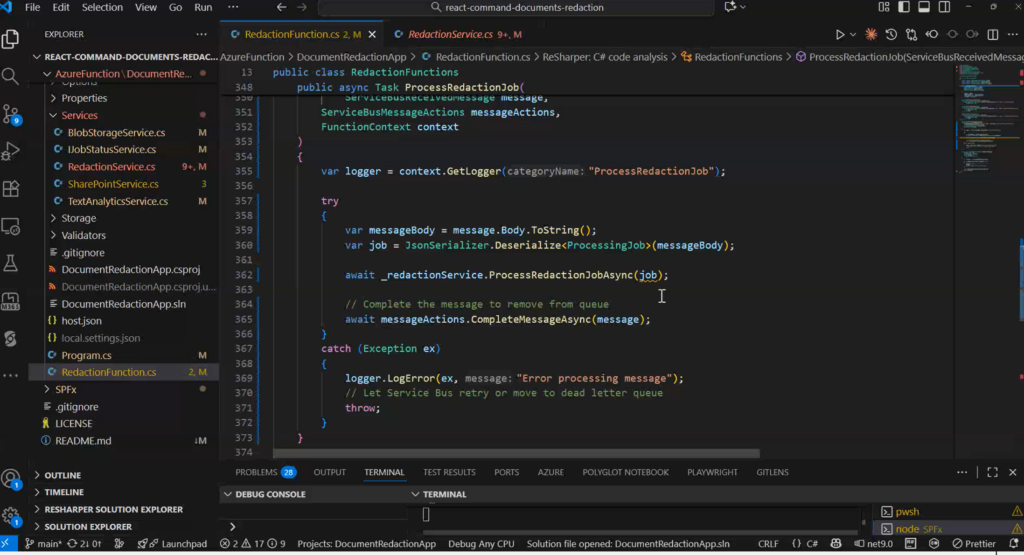Screen dimensions: 1024x555
Task: Open the Selection menu
Action: click(x=102, y=8)
